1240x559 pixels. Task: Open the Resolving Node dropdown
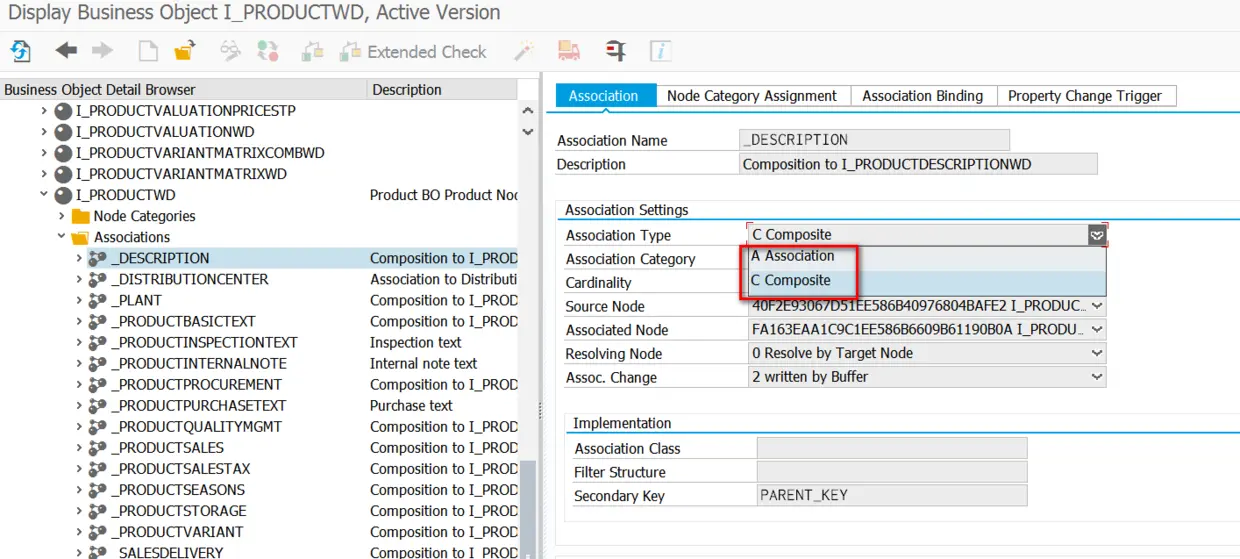[x=1098, y=353]
